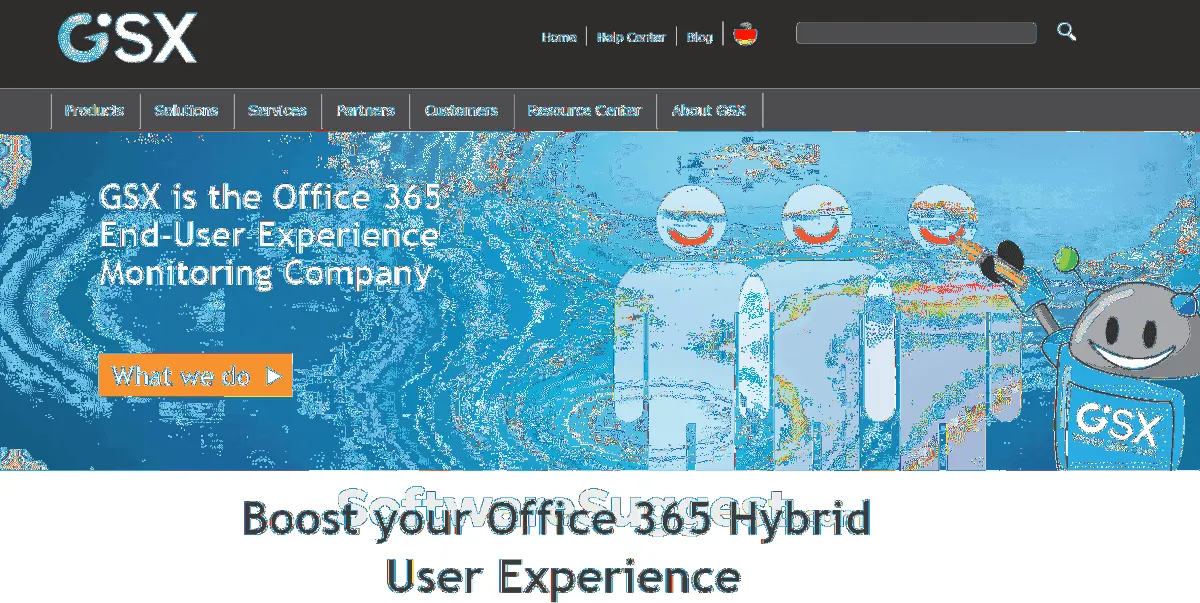Viewport: 1200px width, 603px height.
Task: Open the Customers menu
Action: pyautogui.click(x=461, y=110)
